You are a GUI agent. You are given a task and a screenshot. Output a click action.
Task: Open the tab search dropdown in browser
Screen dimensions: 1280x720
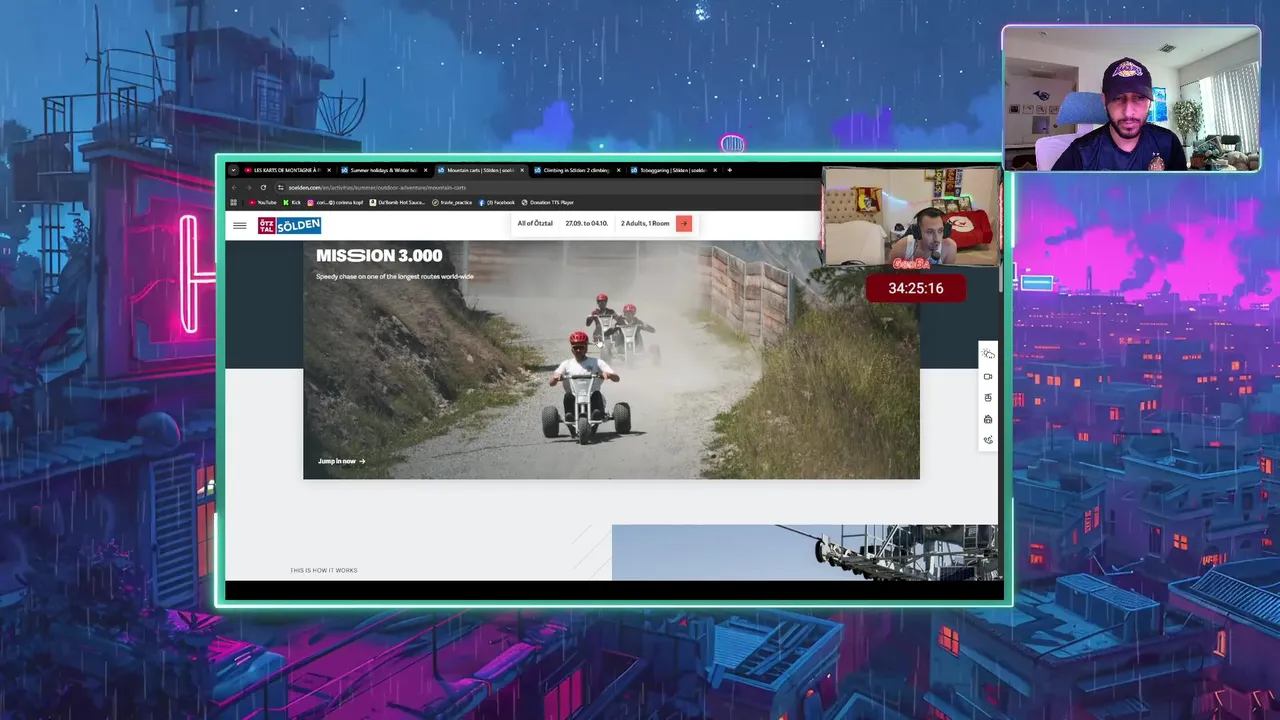[234, 170]
